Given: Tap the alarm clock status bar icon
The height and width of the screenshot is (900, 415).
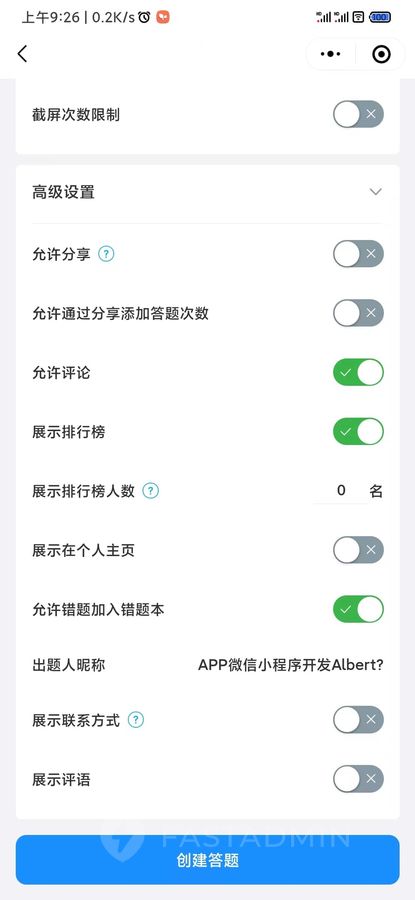Looking at the screenshot, I should 145,17.
